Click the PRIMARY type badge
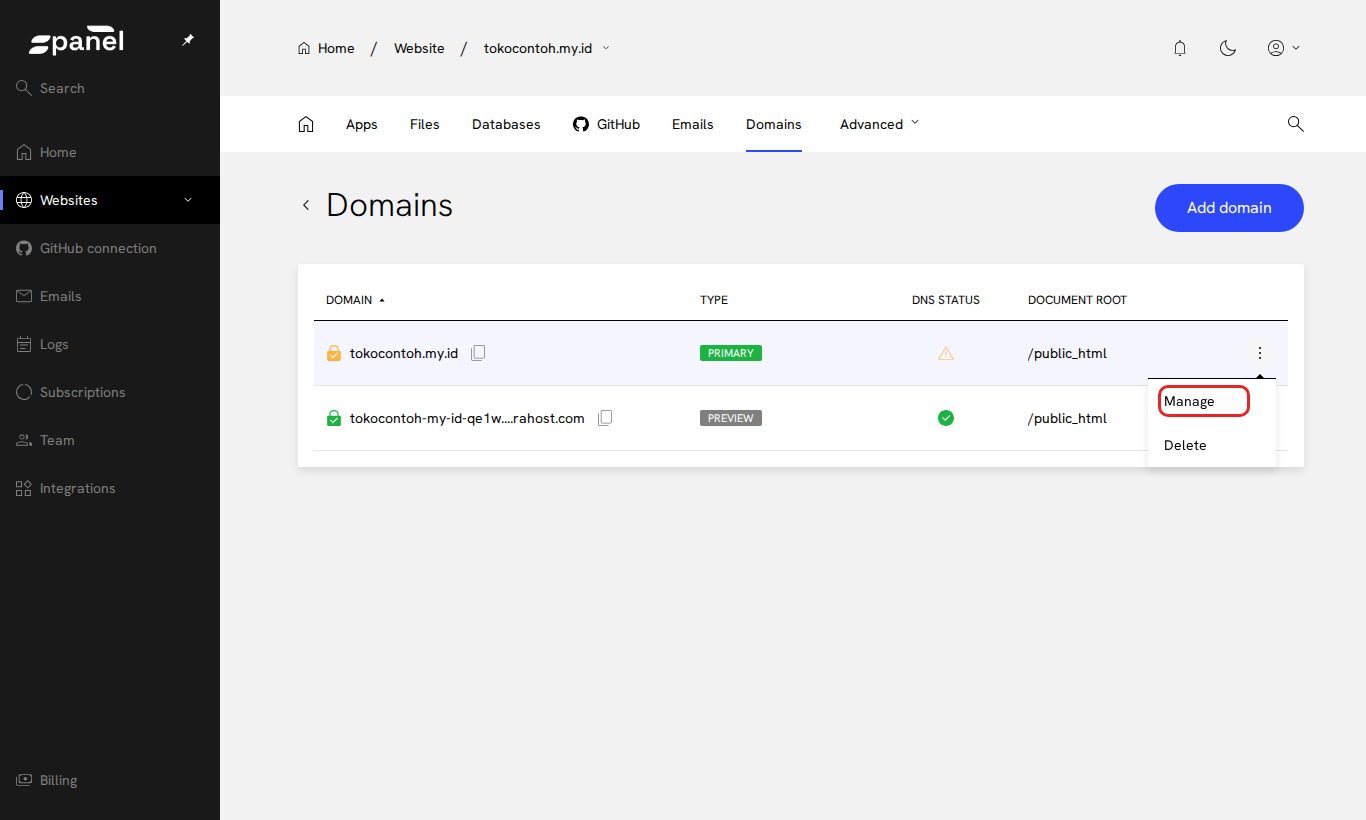Image resolution: width=1366 pixels, height=820 pixels. point(731,353)
